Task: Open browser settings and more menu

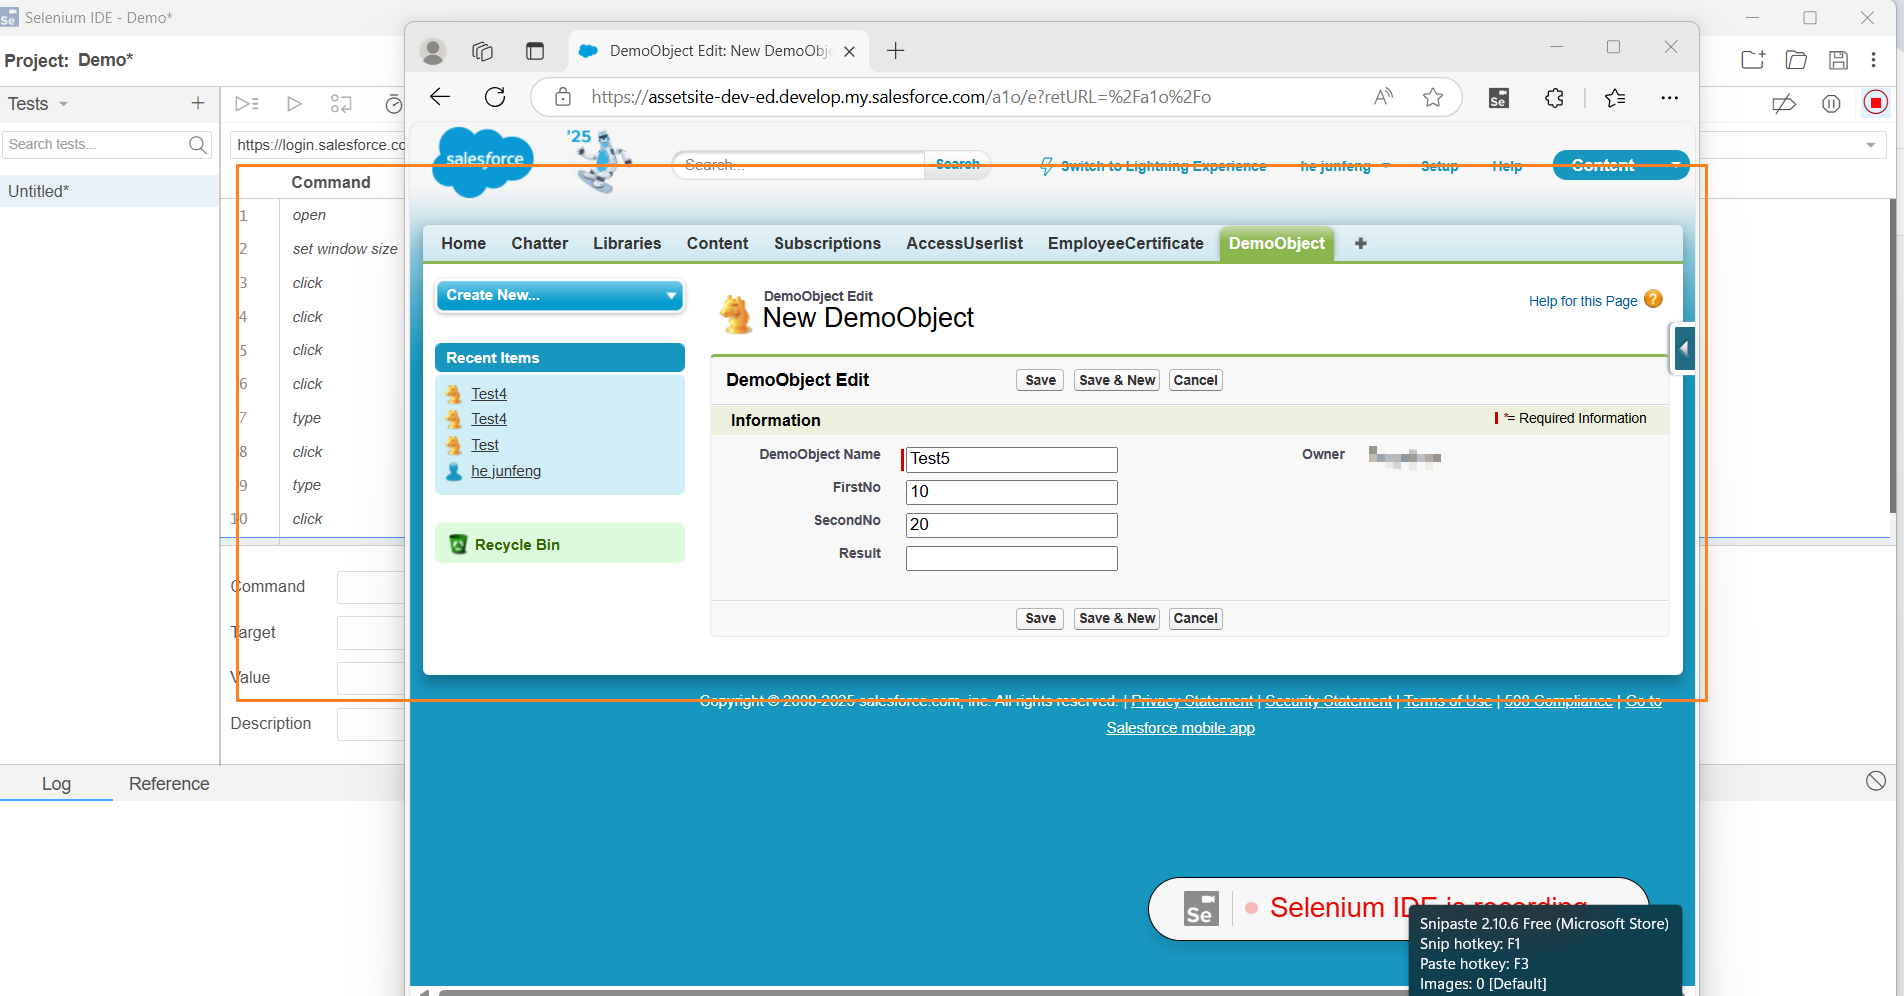Action: 1669,98
